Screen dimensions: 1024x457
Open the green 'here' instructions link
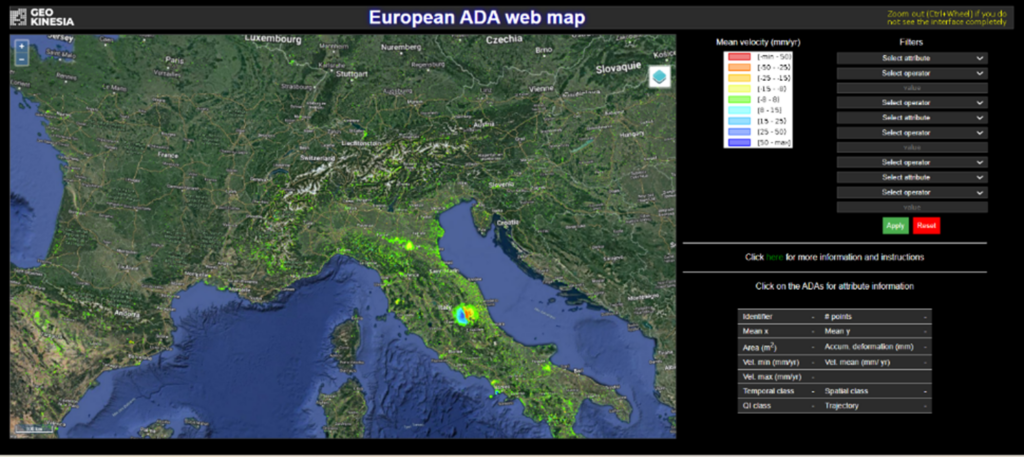tap(774, 257)
